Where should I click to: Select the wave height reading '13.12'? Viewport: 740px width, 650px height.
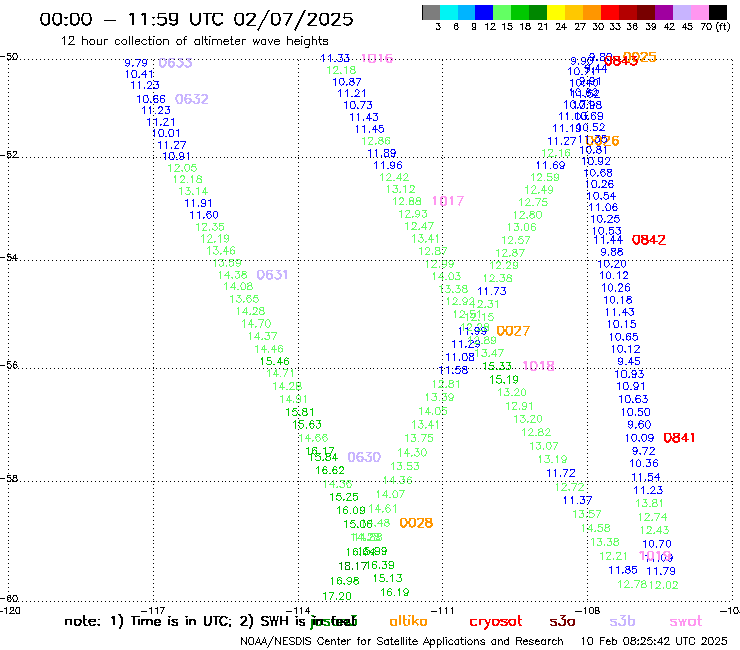(x=401, y=189)
